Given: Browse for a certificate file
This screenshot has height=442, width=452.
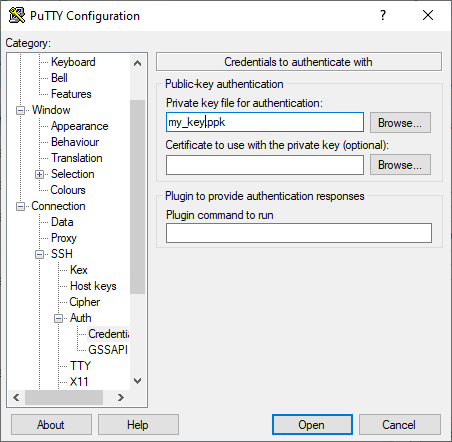Looking at the screenshot, I should 400,165.
